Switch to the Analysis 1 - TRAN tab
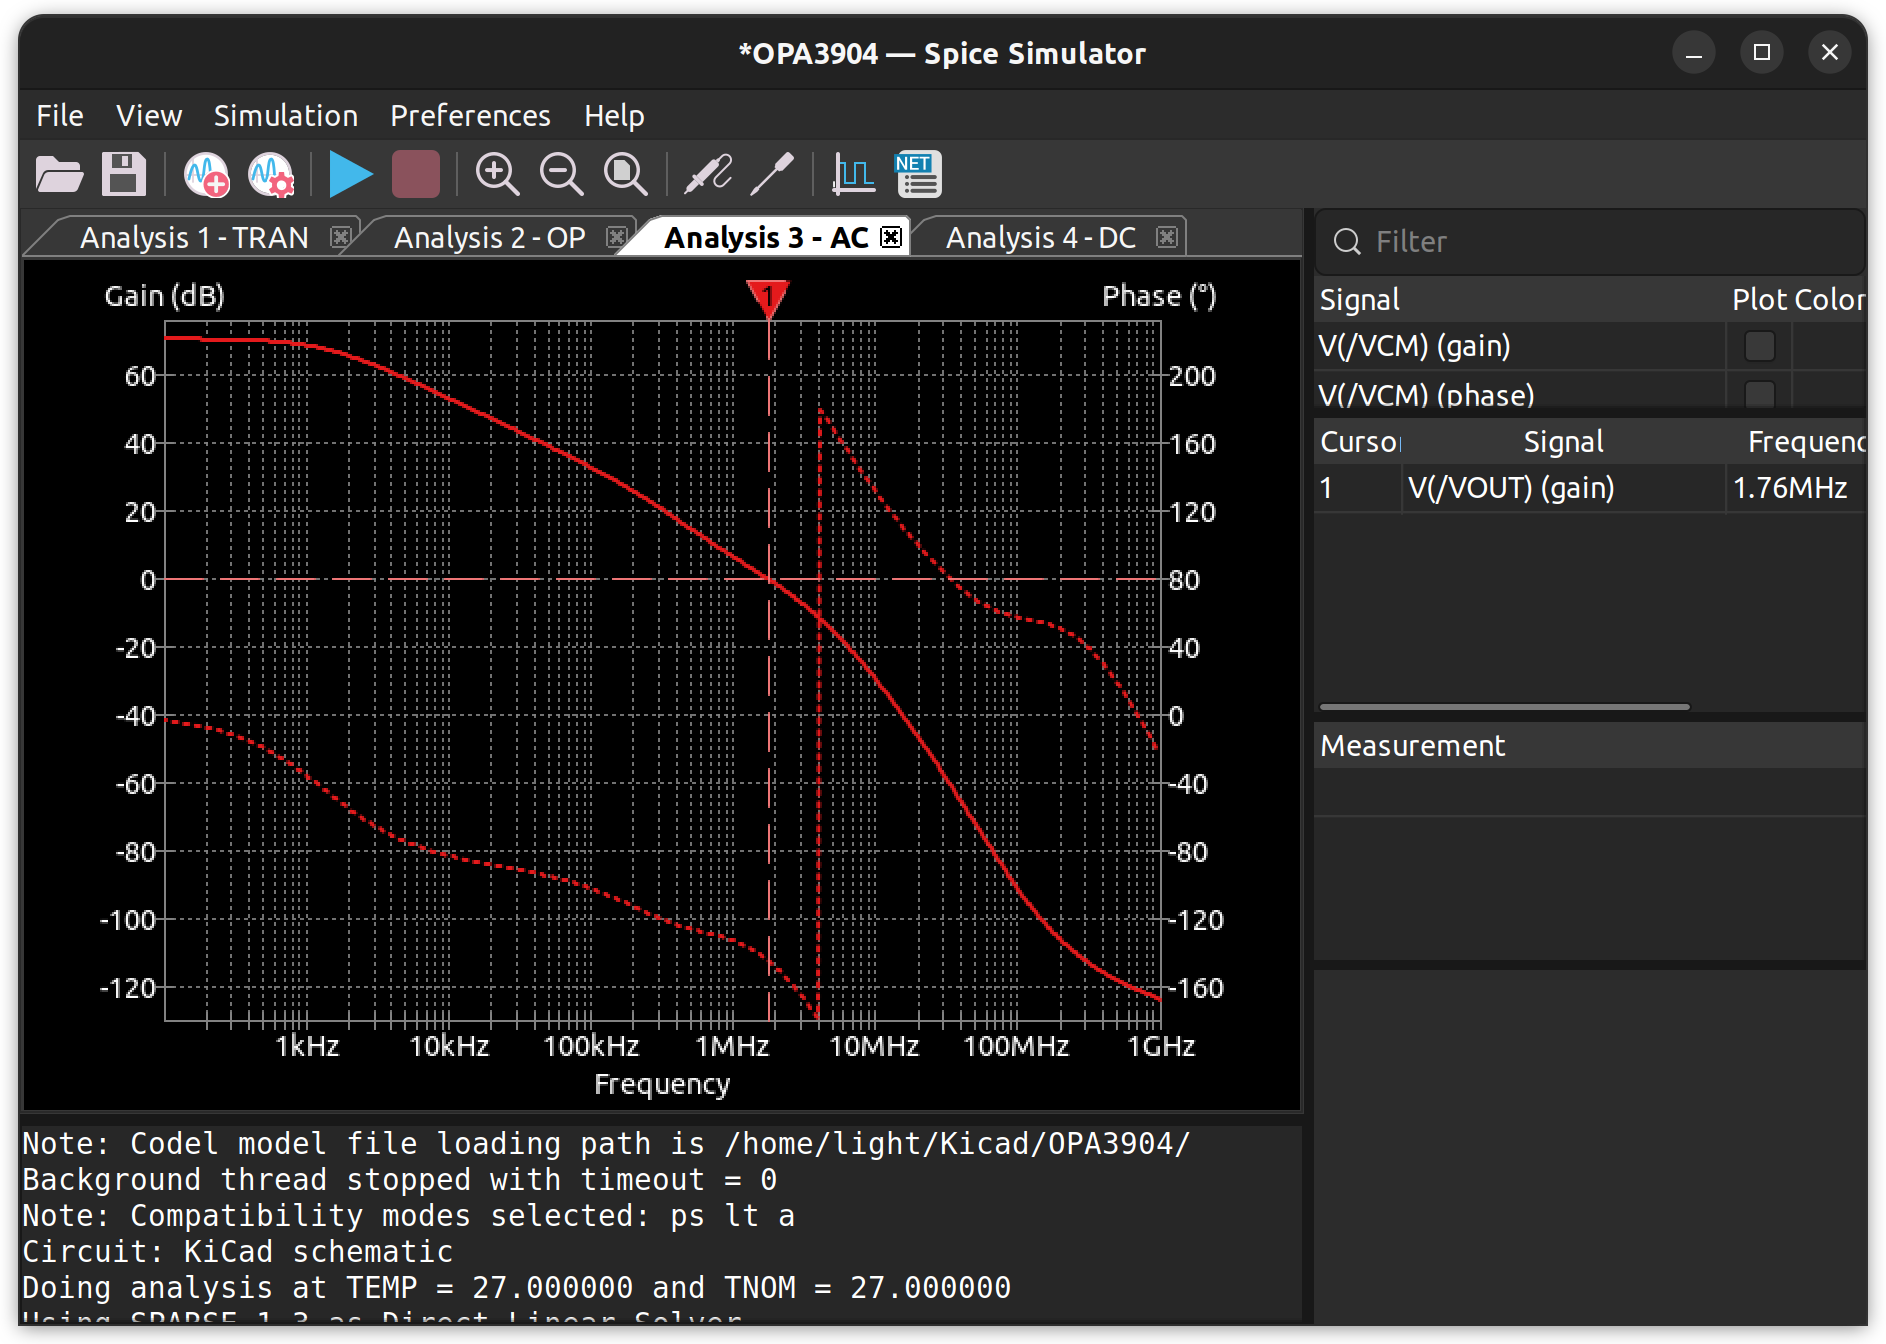Image resolution: width=1886 pixels, height=1344 pixels. point(194,238)
